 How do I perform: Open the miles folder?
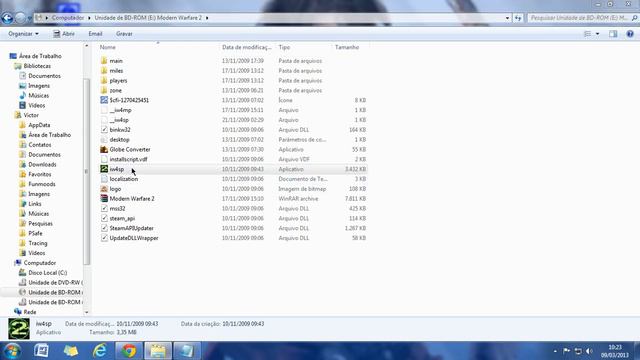click(x=116, y=71)
